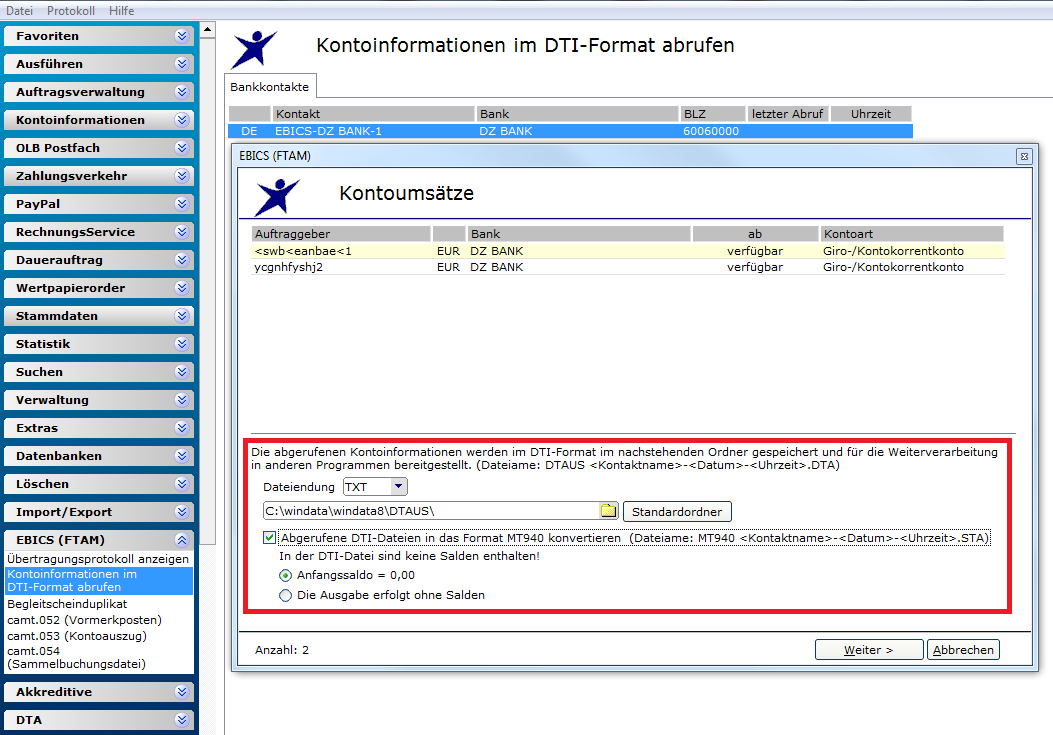1053x735 pixels.
Task: Close the EBICS (FTAM) dialog
Action: click(x=1024, y=157)
